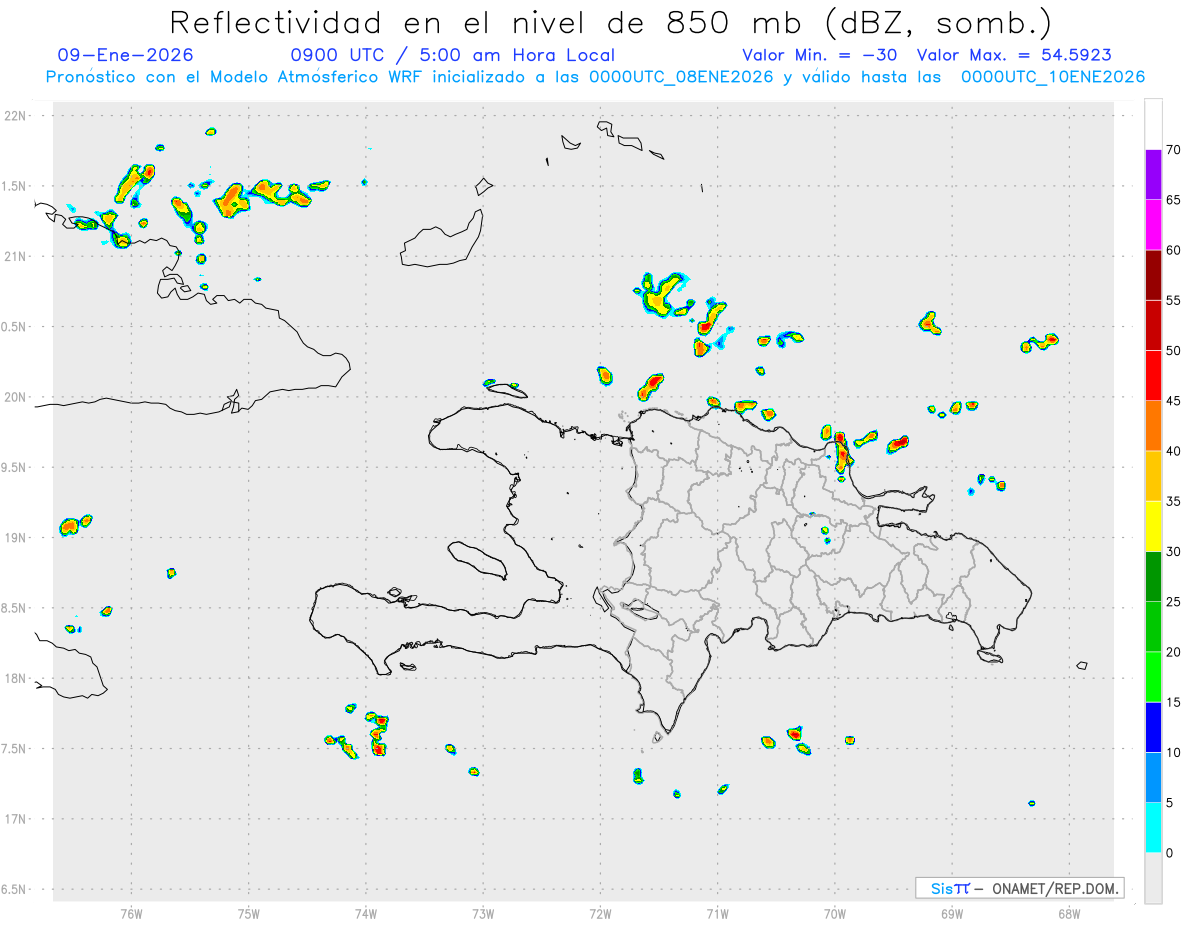Click the '69W' longitude label

(x=951, y=913)
